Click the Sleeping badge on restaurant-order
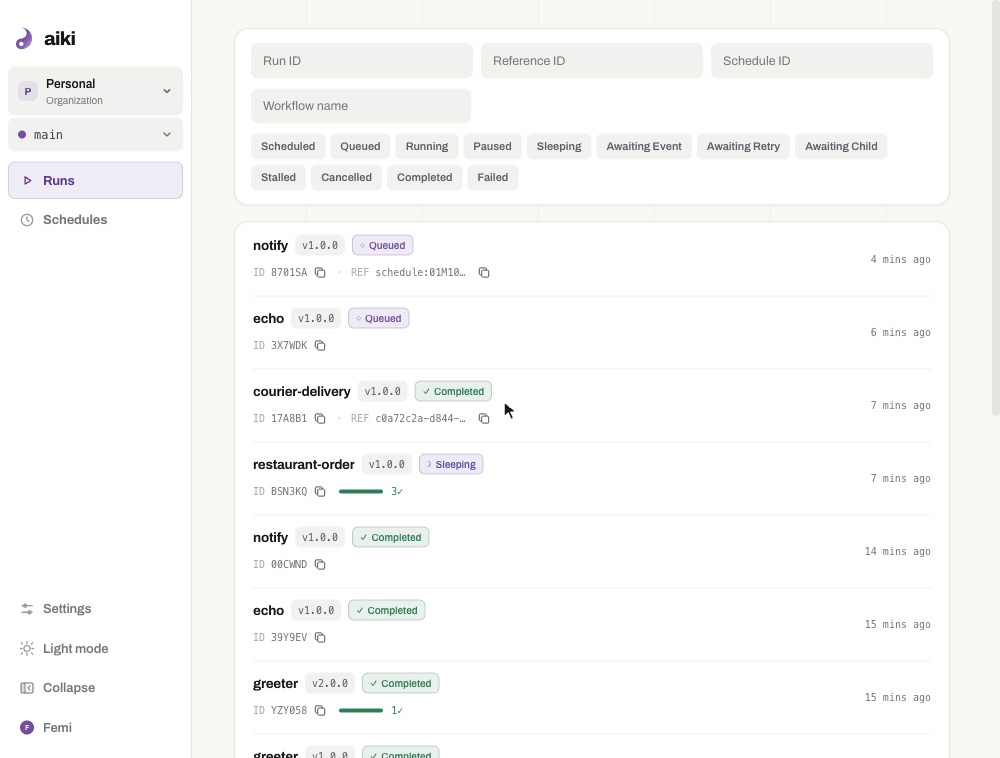 451,465
